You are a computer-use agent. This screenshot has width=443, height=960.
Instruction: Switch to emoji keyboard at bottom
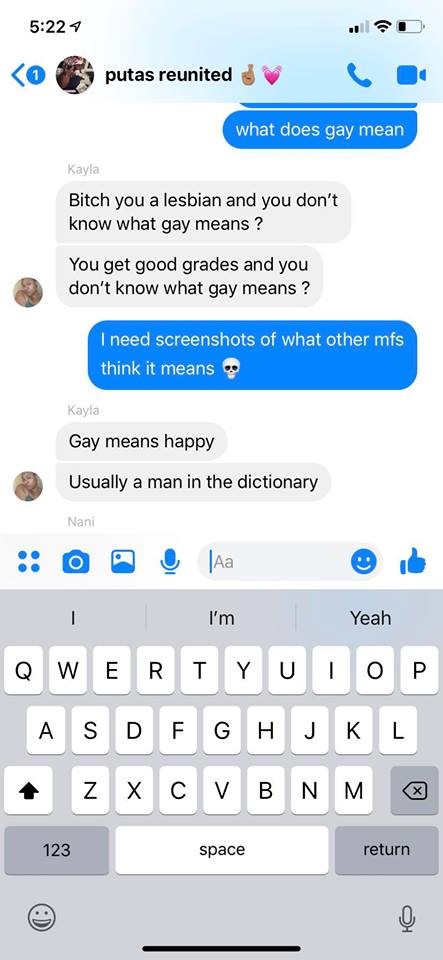point(42,917)
